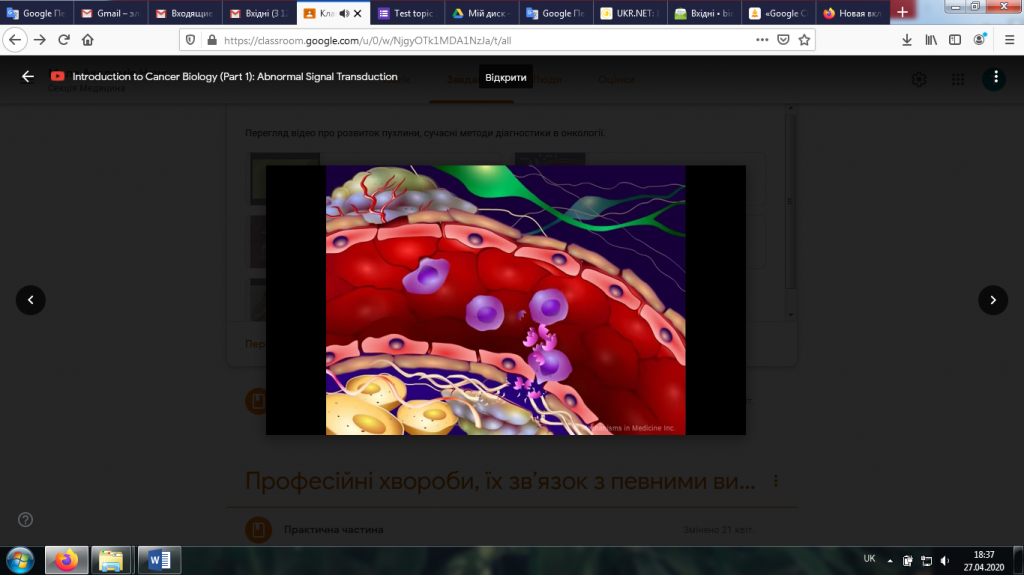Screen dimensions: 1024x575
Task: Switch to the UKR.NET tab
Action: [x=630, y=13]
